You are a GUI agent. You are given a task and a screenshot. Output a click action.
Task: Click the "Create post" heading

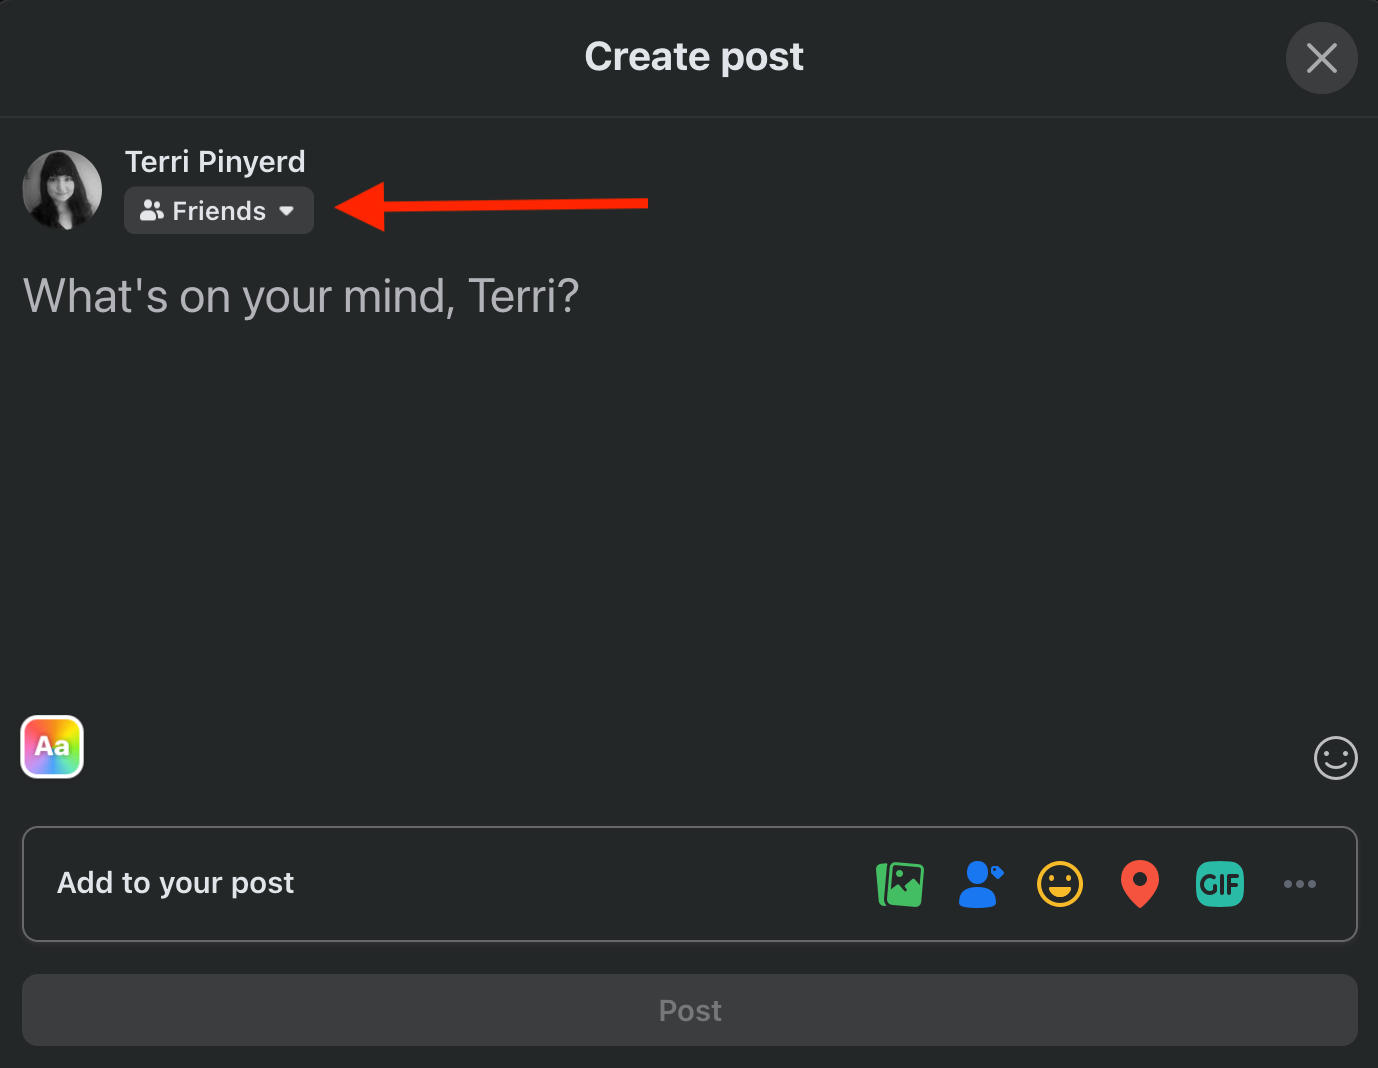[694, 57]
